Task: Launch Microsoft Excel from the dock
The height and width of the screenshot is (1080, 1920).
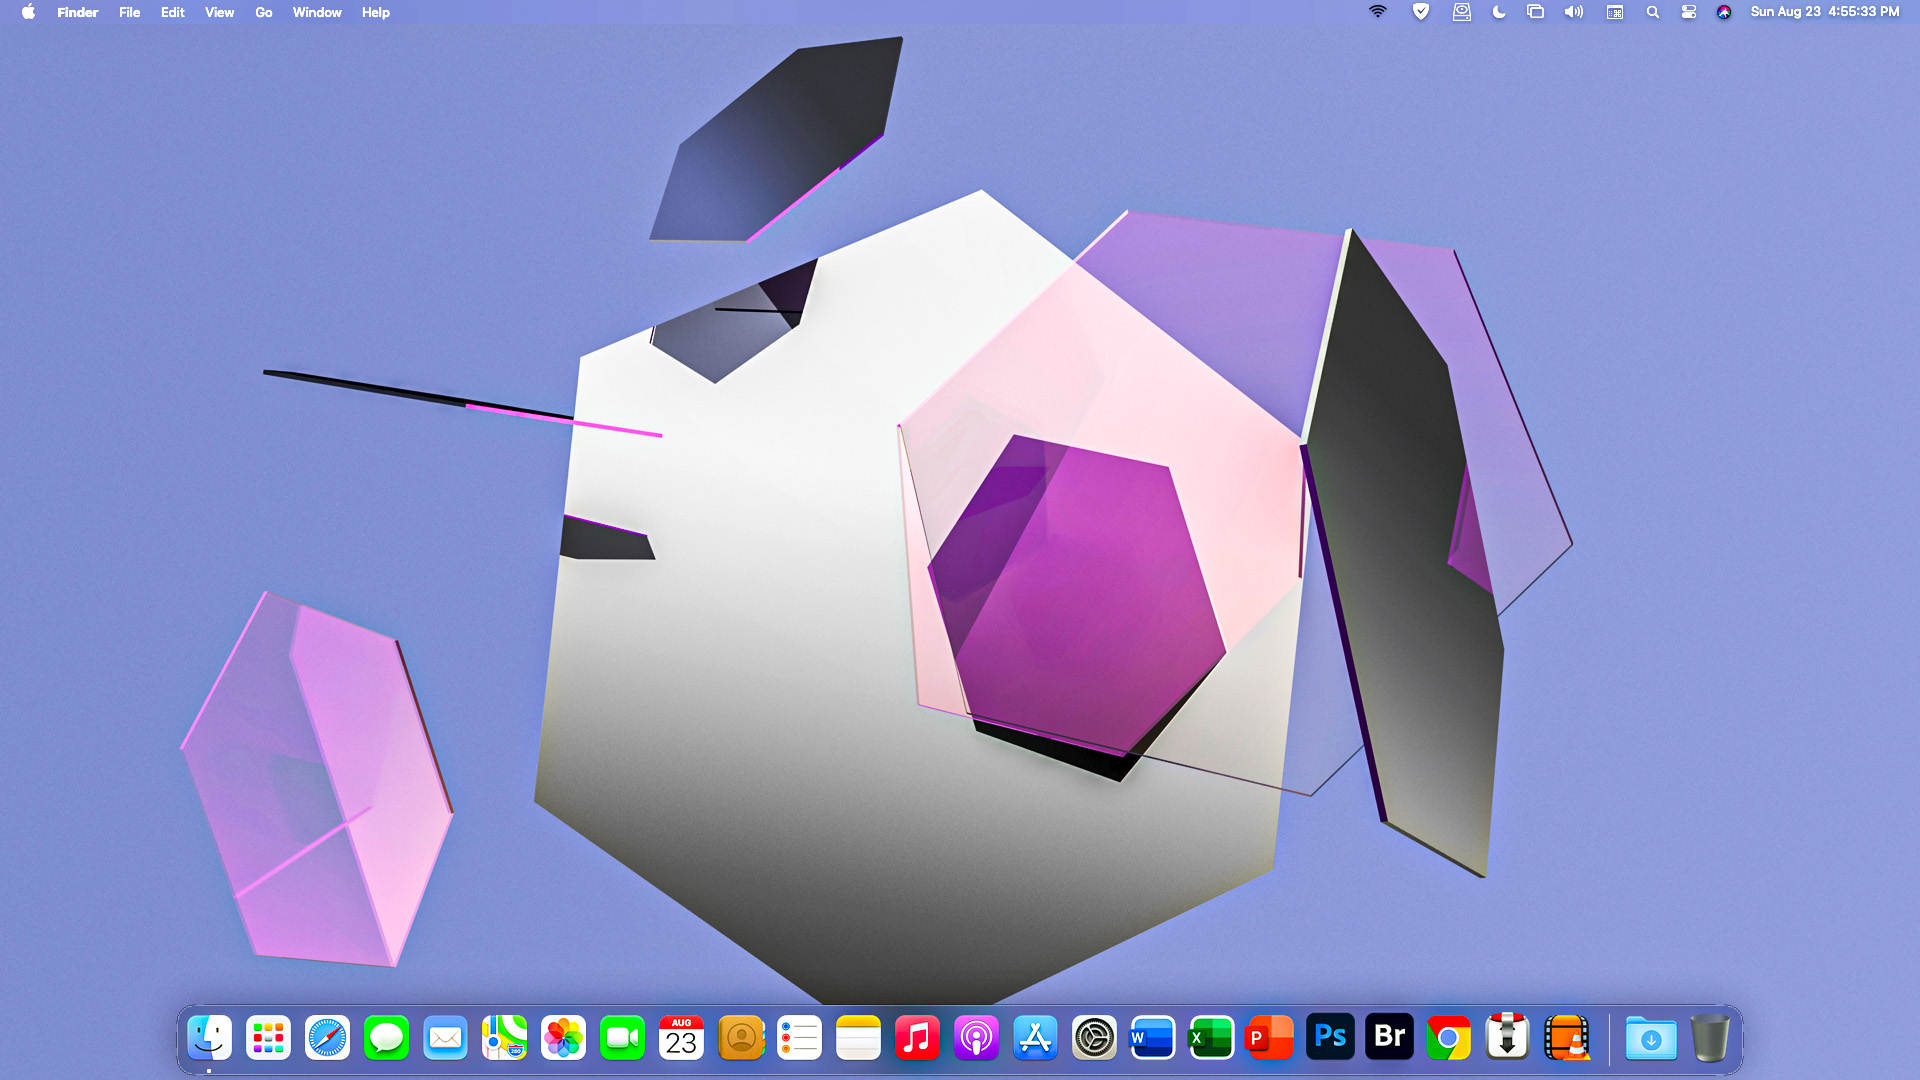Action: (x=1211, y=1038)
